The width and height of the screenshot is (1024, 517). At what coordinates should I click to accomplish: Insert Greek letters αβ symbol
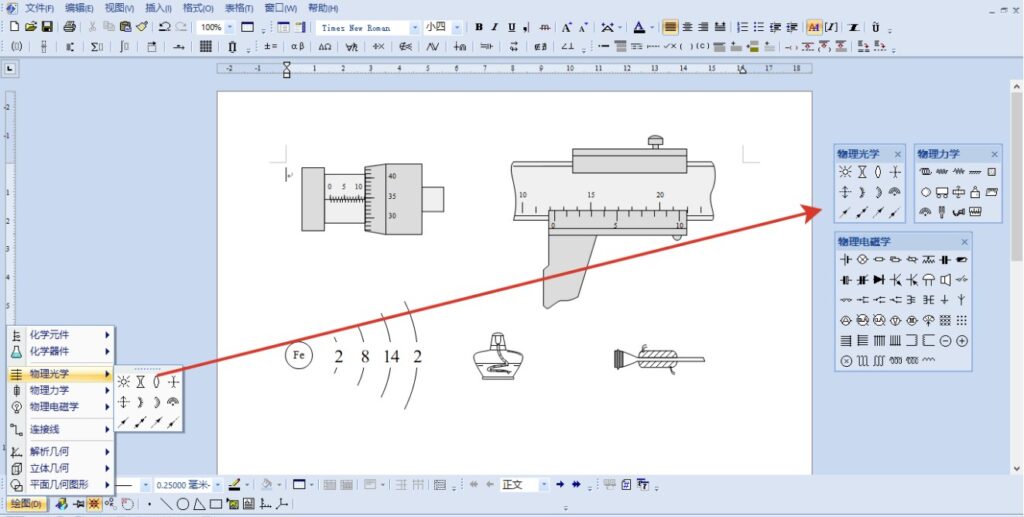coord(297,46)
